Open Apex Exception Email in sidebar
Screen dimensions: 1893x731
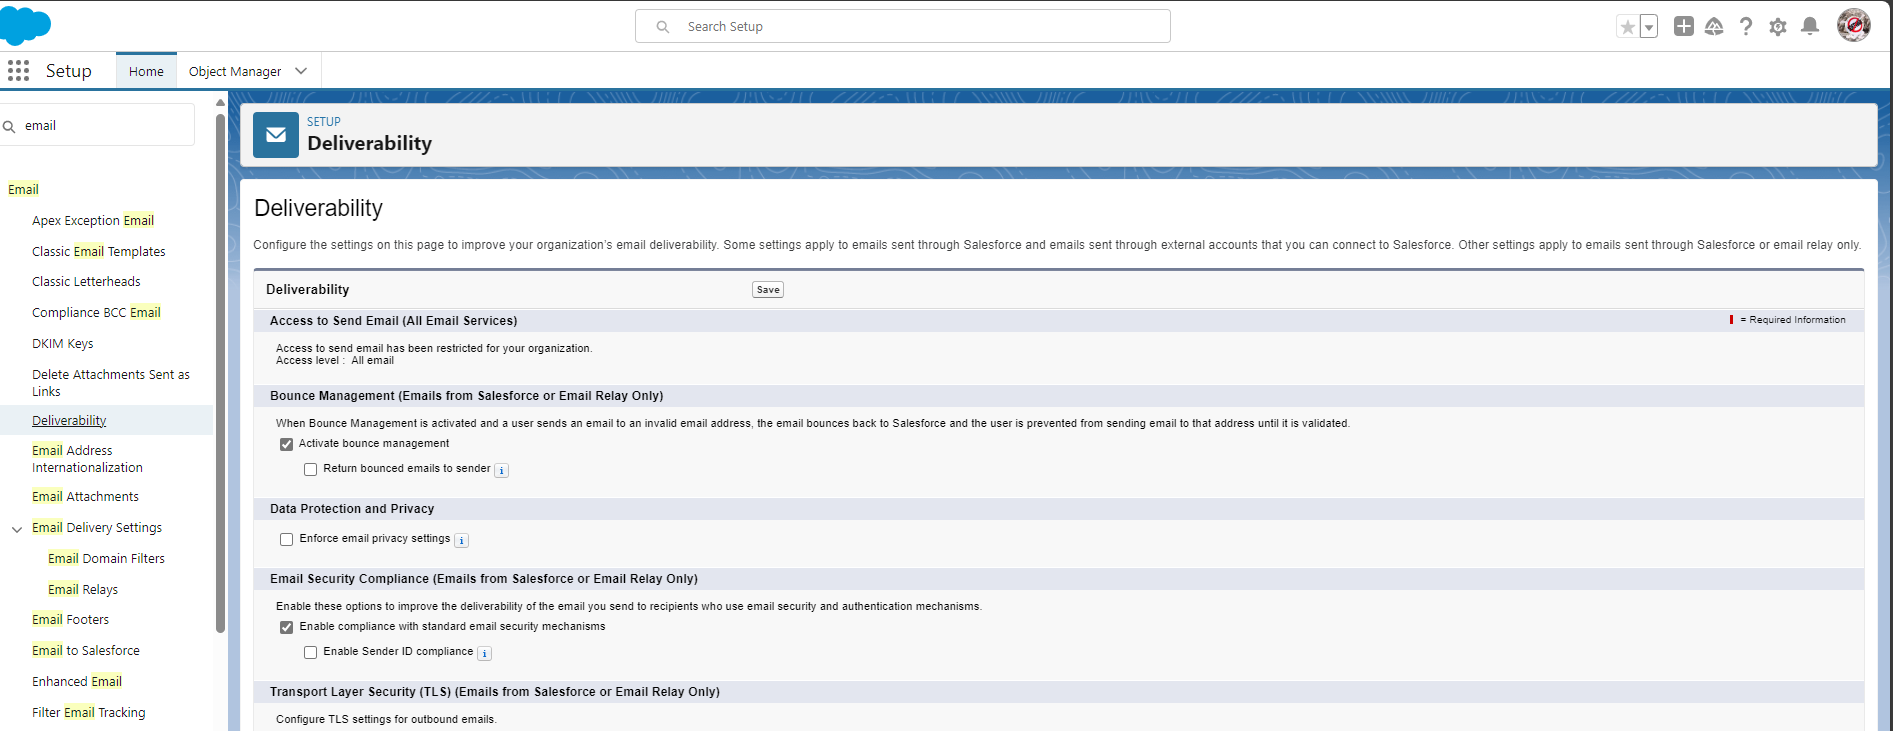93,220
